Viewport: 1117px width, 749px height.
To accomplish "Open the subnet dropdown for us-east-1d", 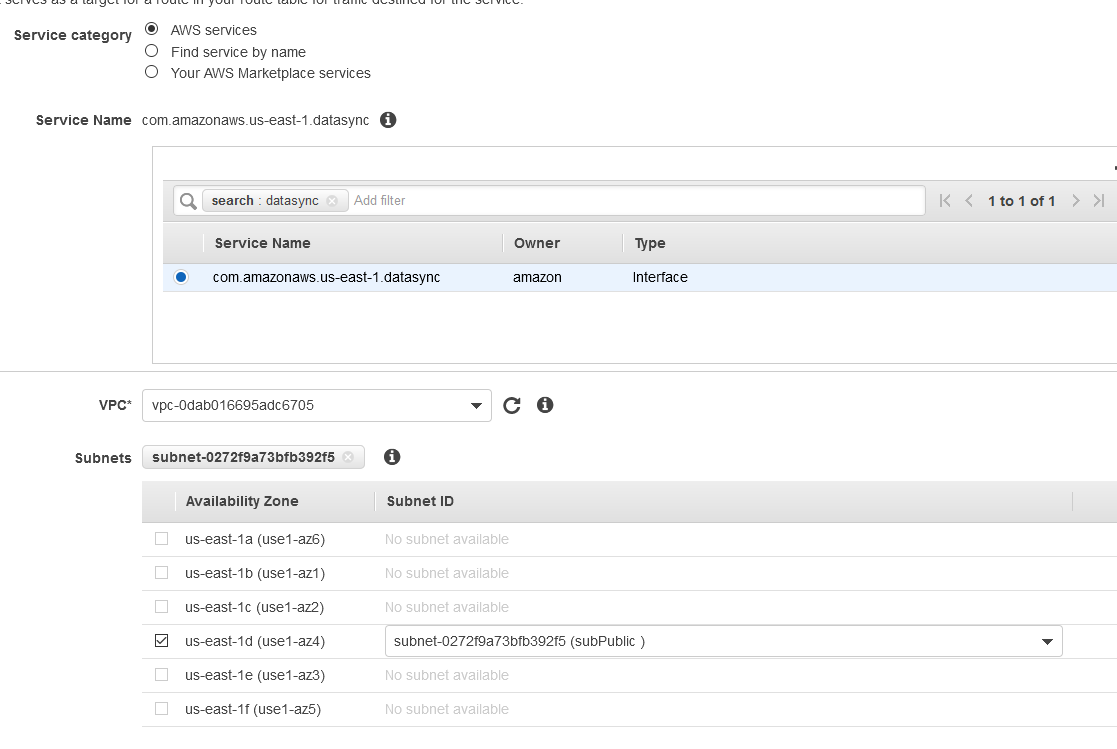I will point(724,641).
